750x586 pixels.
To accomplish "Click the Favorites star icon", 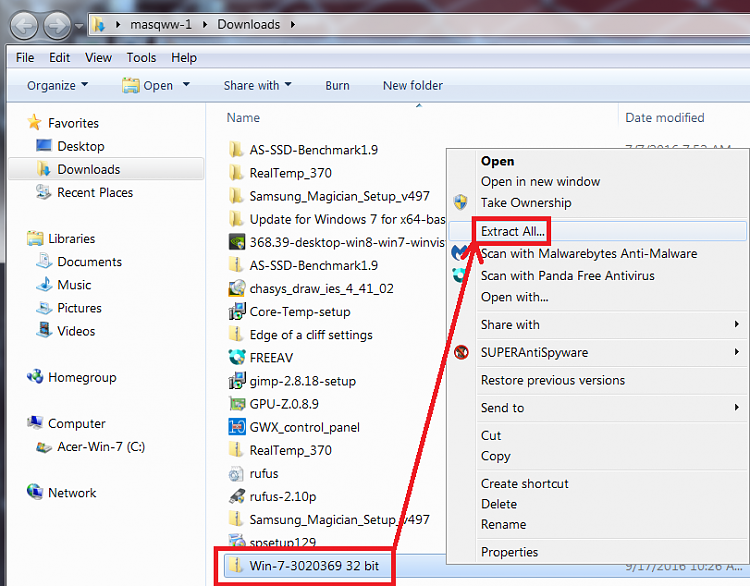I will click(34, 122).
